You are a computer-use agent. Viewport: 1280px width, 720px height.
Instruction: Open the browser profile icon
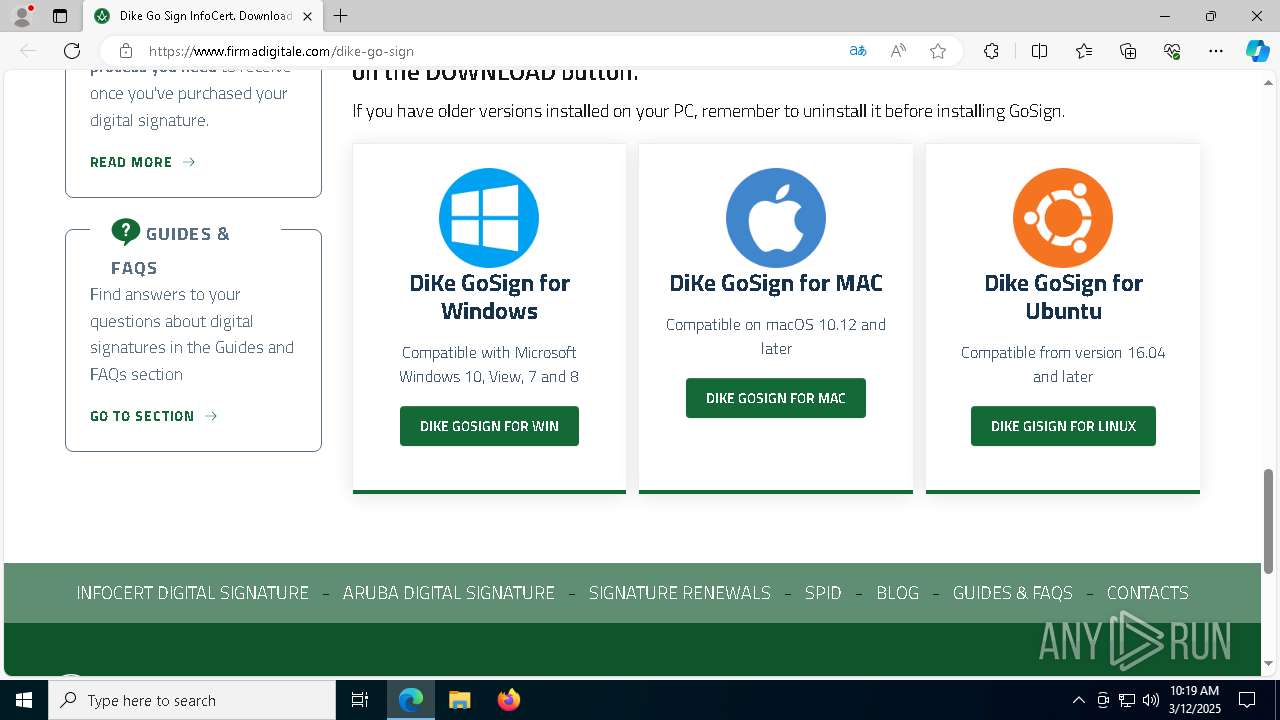pyautogui.click(x=21, y=16)
